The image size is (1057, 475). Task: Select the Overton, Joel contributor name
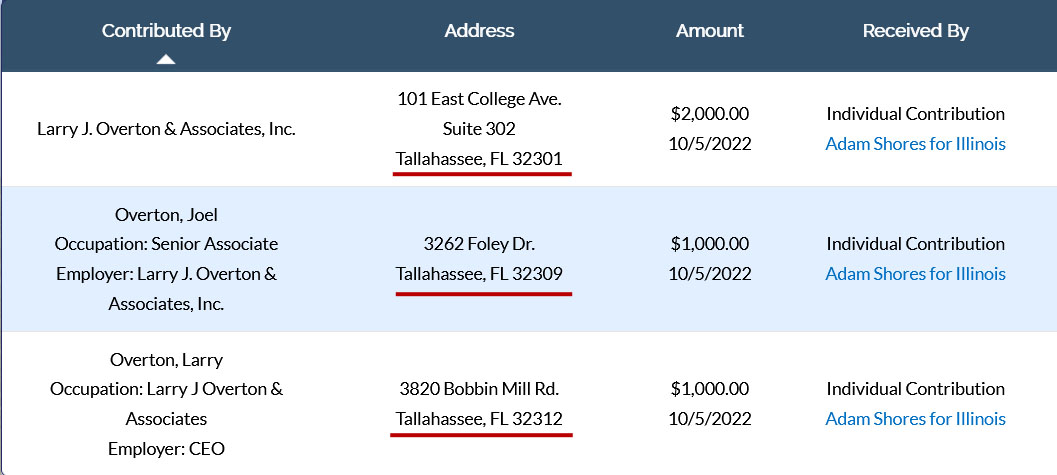(167, 215)
